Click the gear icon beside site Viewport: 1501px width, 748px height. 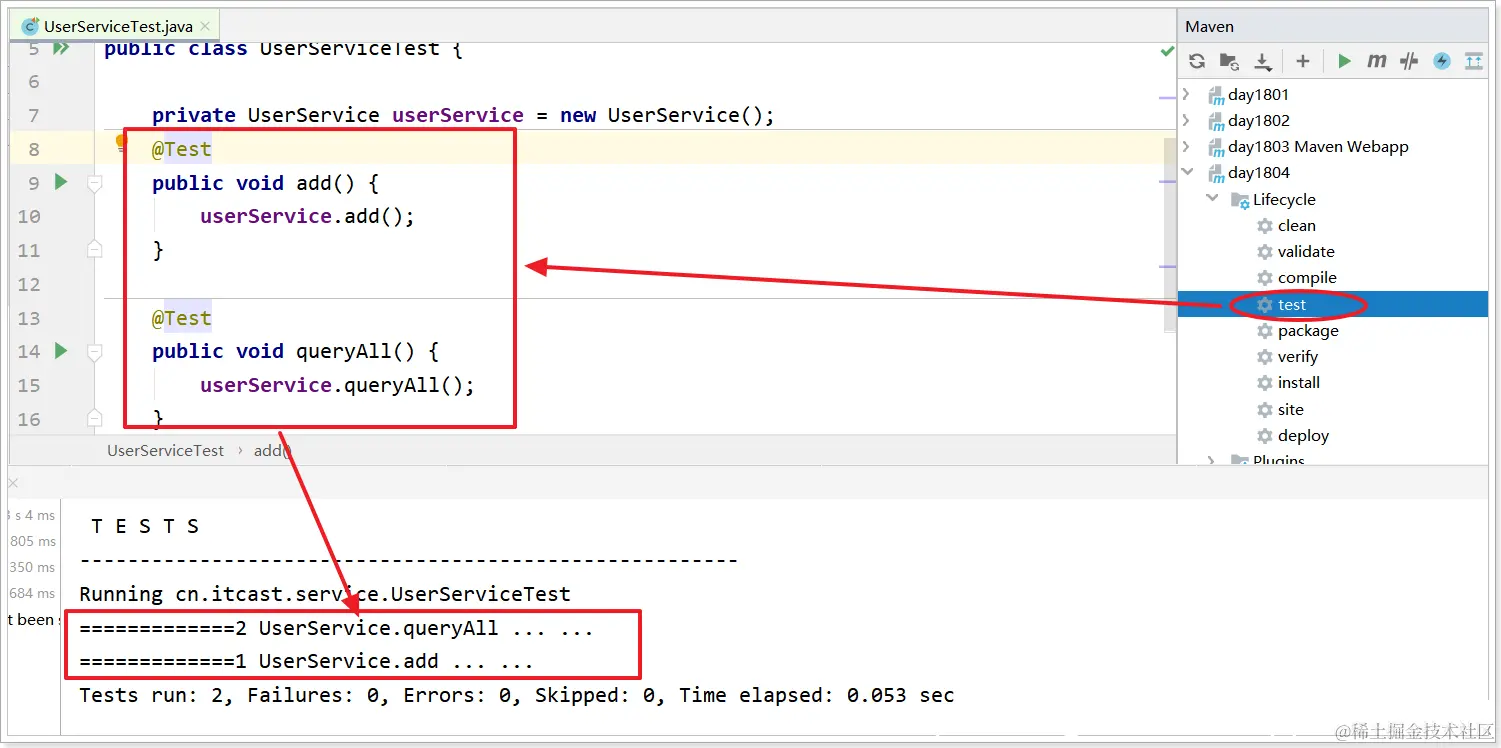coord(1265,410)
